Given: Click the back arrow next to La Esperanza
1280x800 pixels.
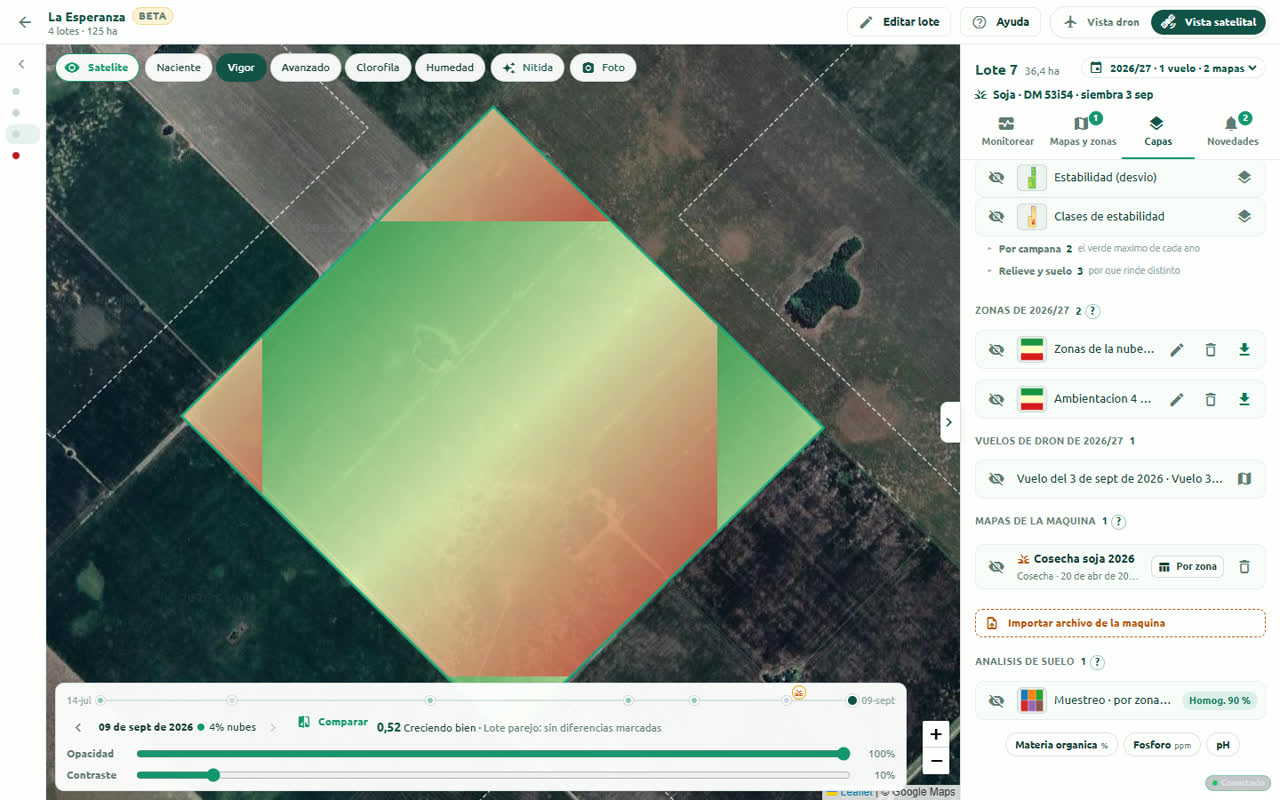Looking at the screenshot, I should [x=25, y=22].
